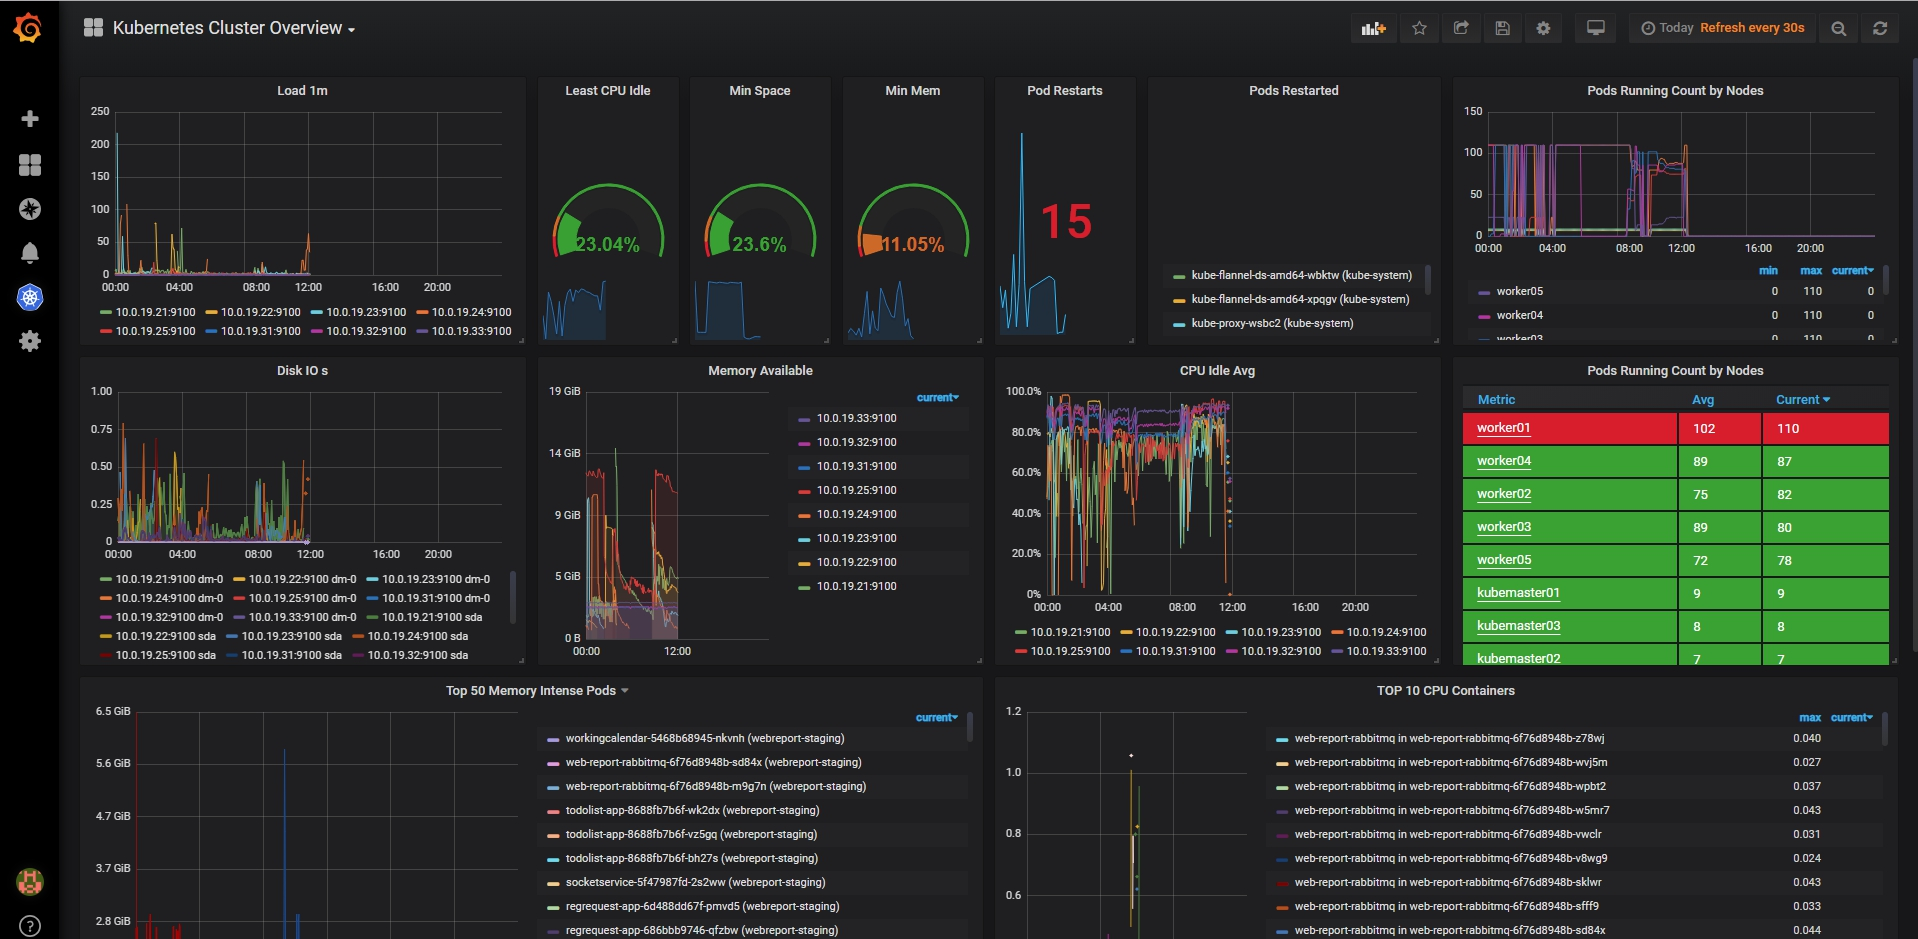Save dashboard with floppy disk icon
Viewport: 1918px width, 939px height.
1502,28
